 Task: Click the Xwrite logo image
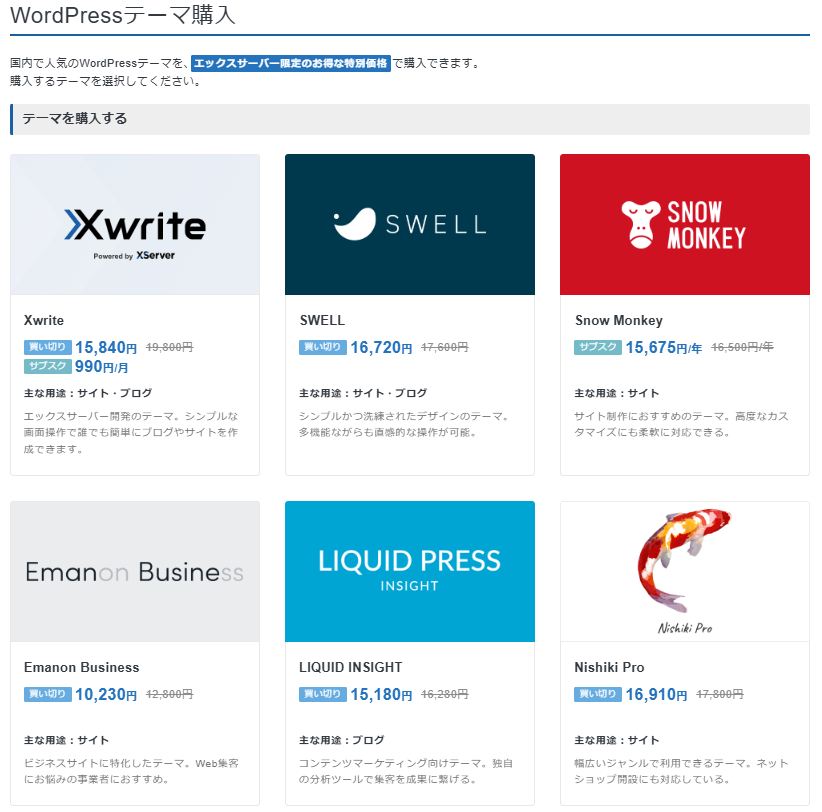point(135,224)
